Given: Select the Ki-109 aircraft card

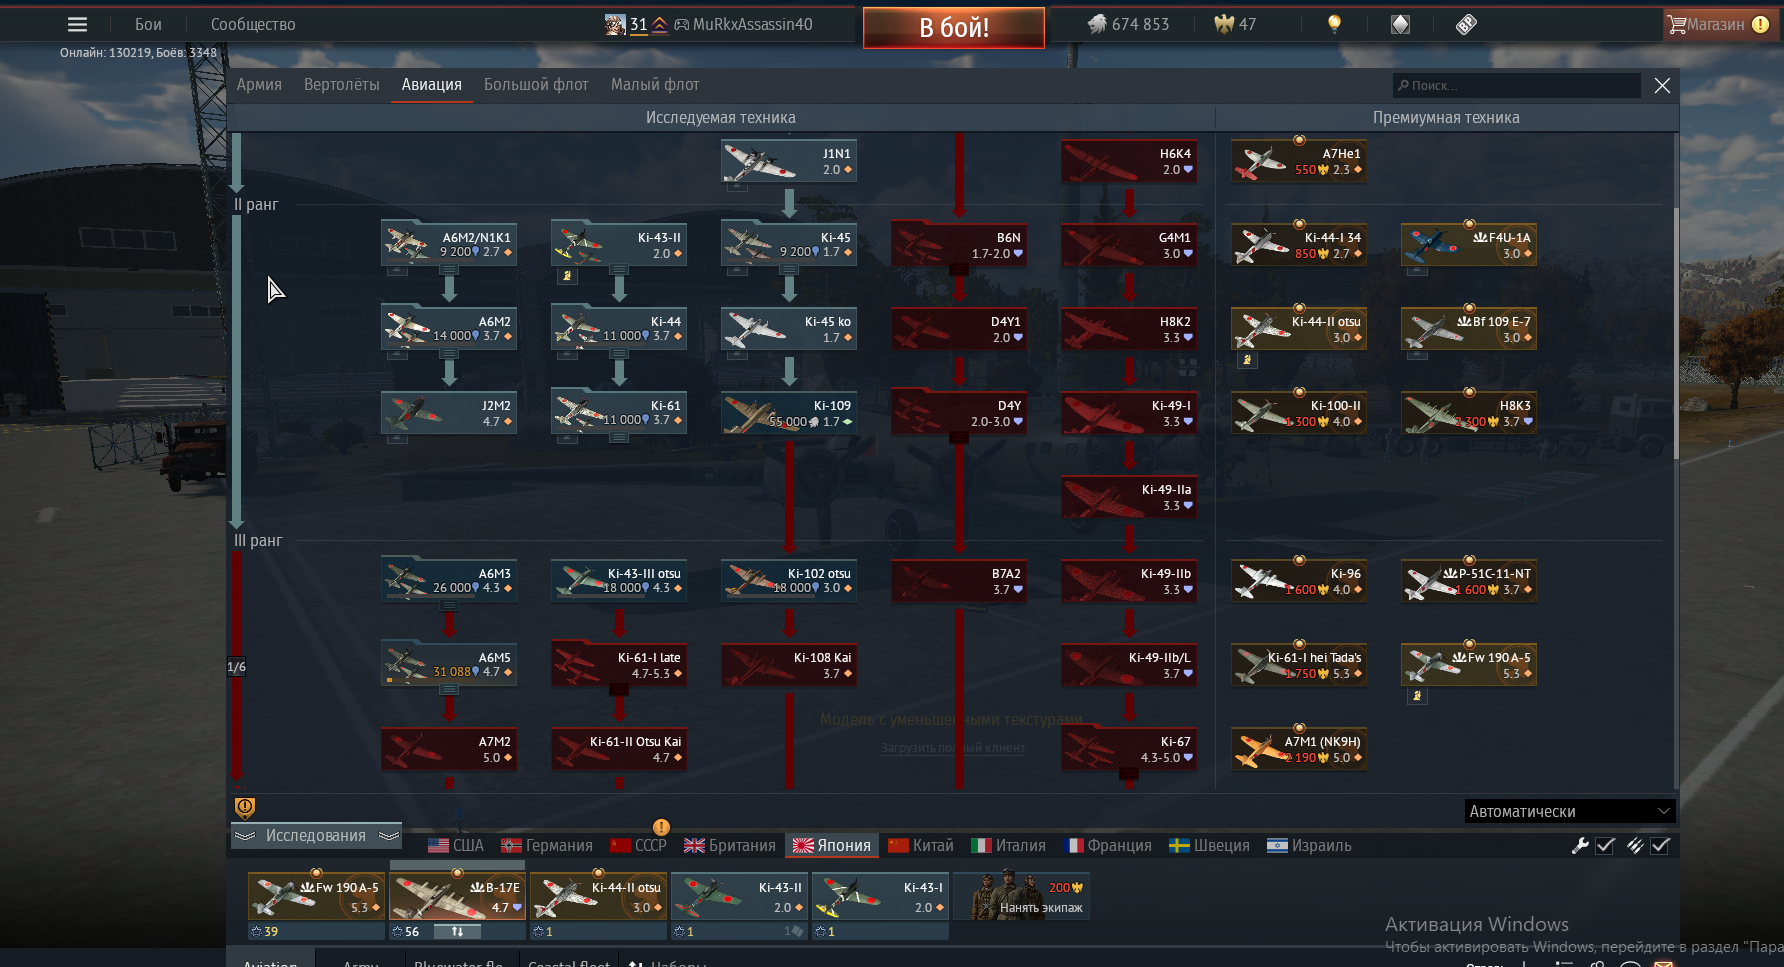Looking at the screenshot, I should (x=789, y=413).
